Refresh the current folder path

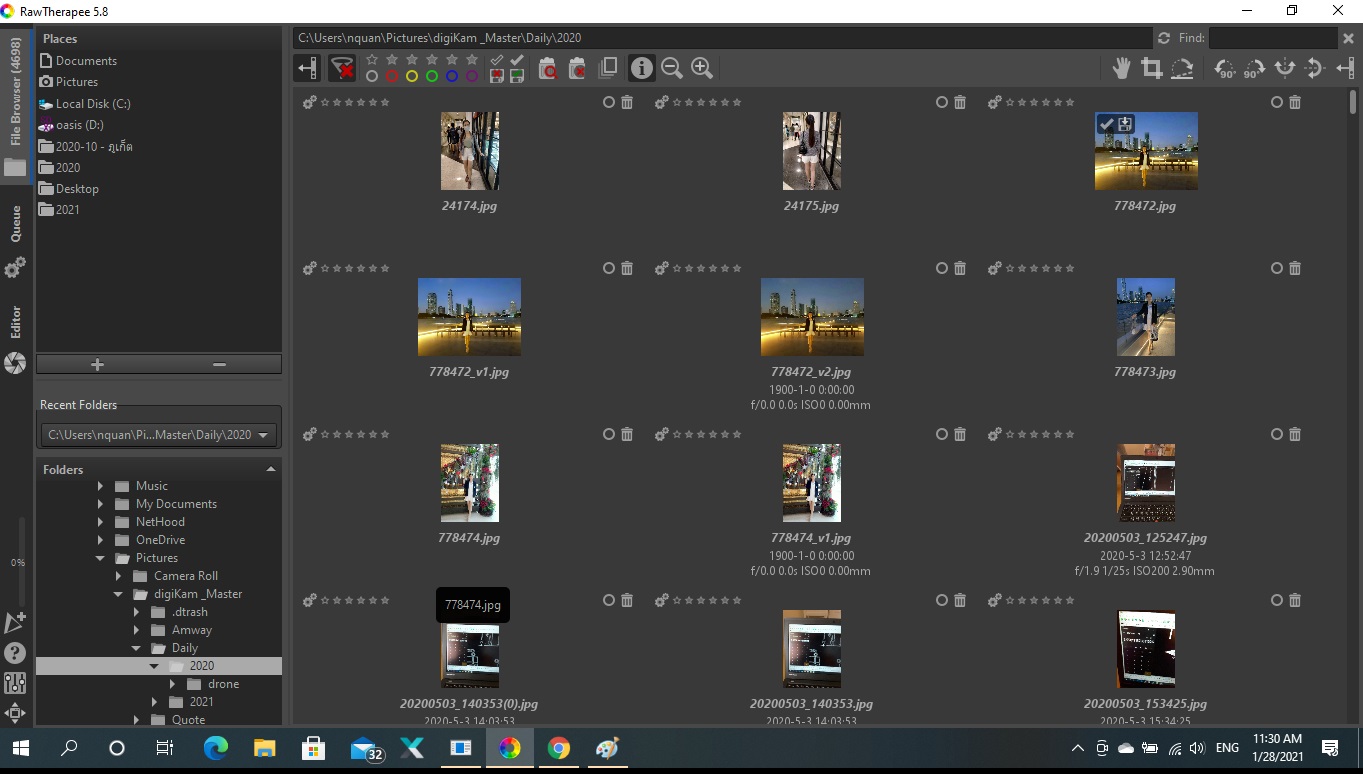click(1163, 38)
